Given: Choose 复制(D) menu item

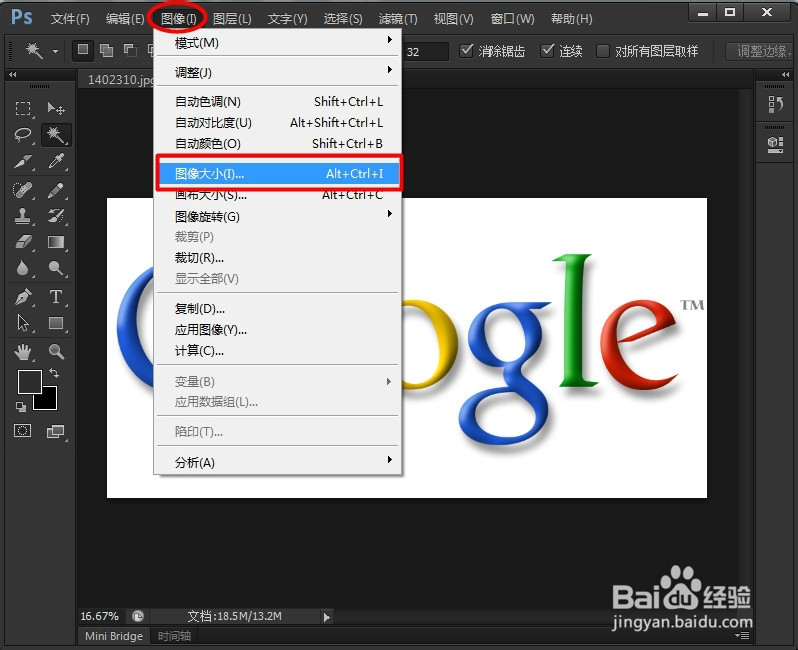Looking at the screenshot, I should (x=278, y=308).
